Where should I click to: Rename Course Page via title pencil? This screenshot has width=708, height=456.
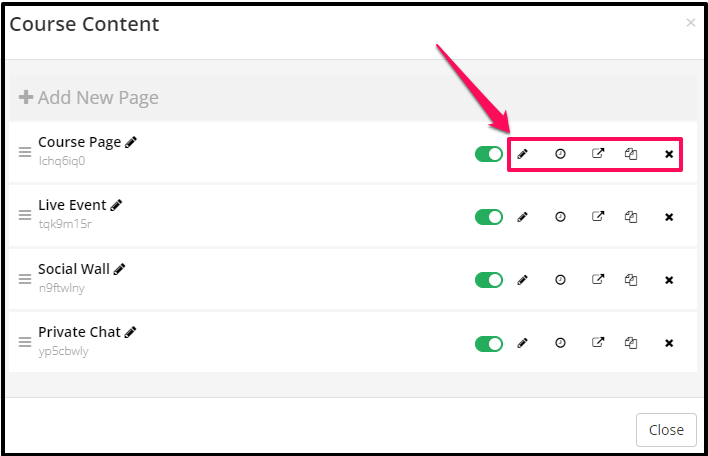[131, 142]
